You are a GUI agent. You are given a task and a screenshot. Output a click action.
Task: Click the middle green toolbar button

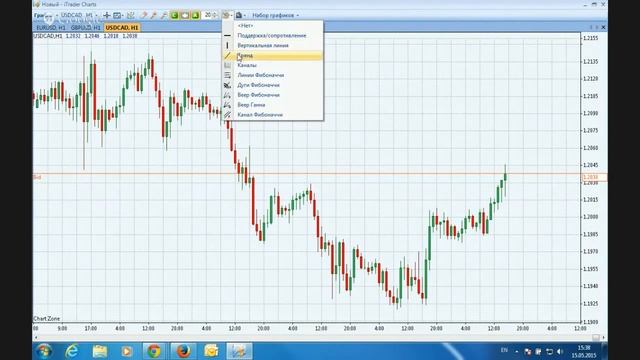[x=185, y=16]
